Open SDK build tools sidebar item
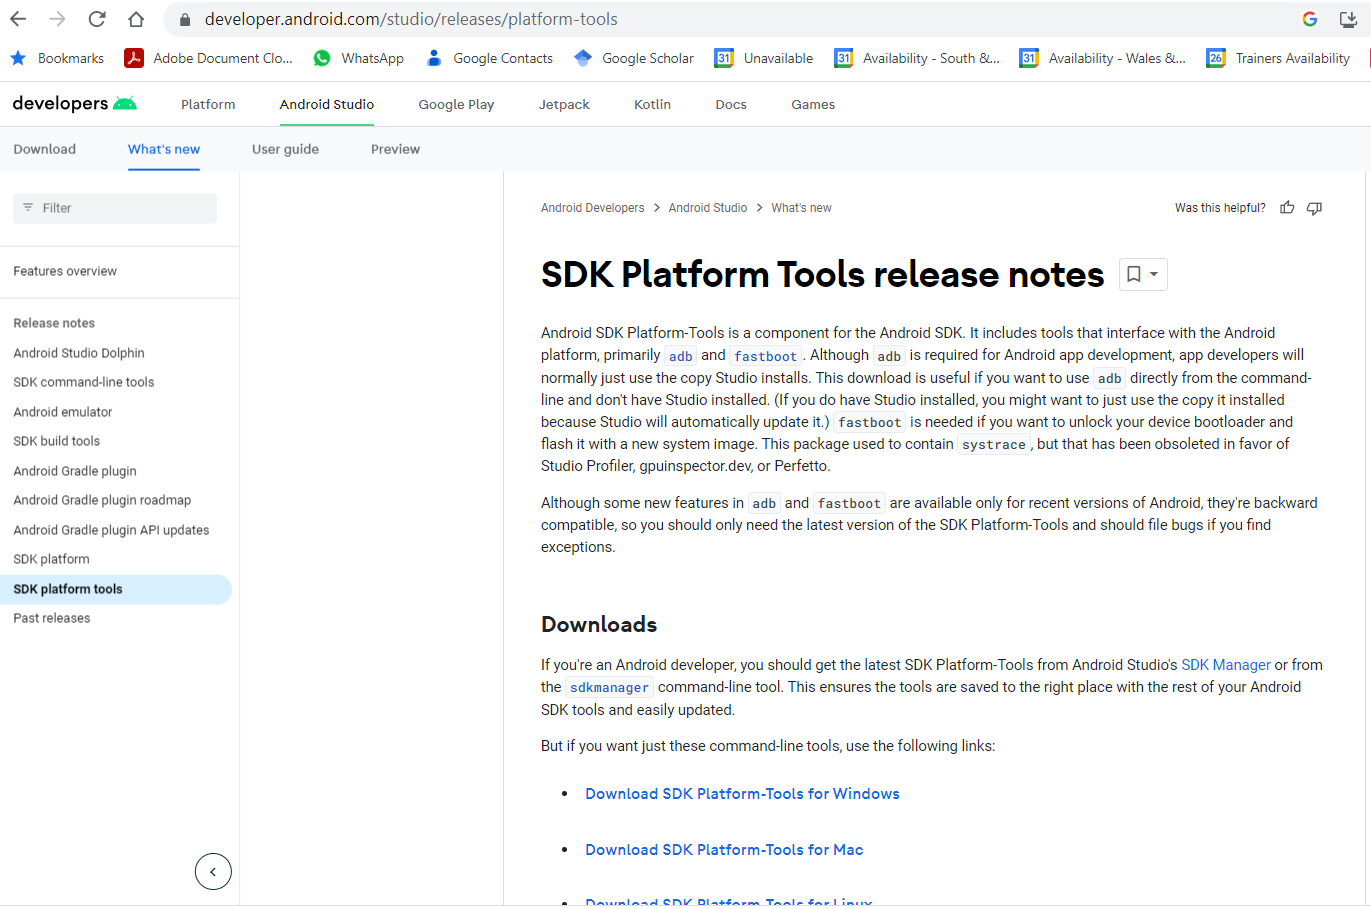 coord(57,441)
